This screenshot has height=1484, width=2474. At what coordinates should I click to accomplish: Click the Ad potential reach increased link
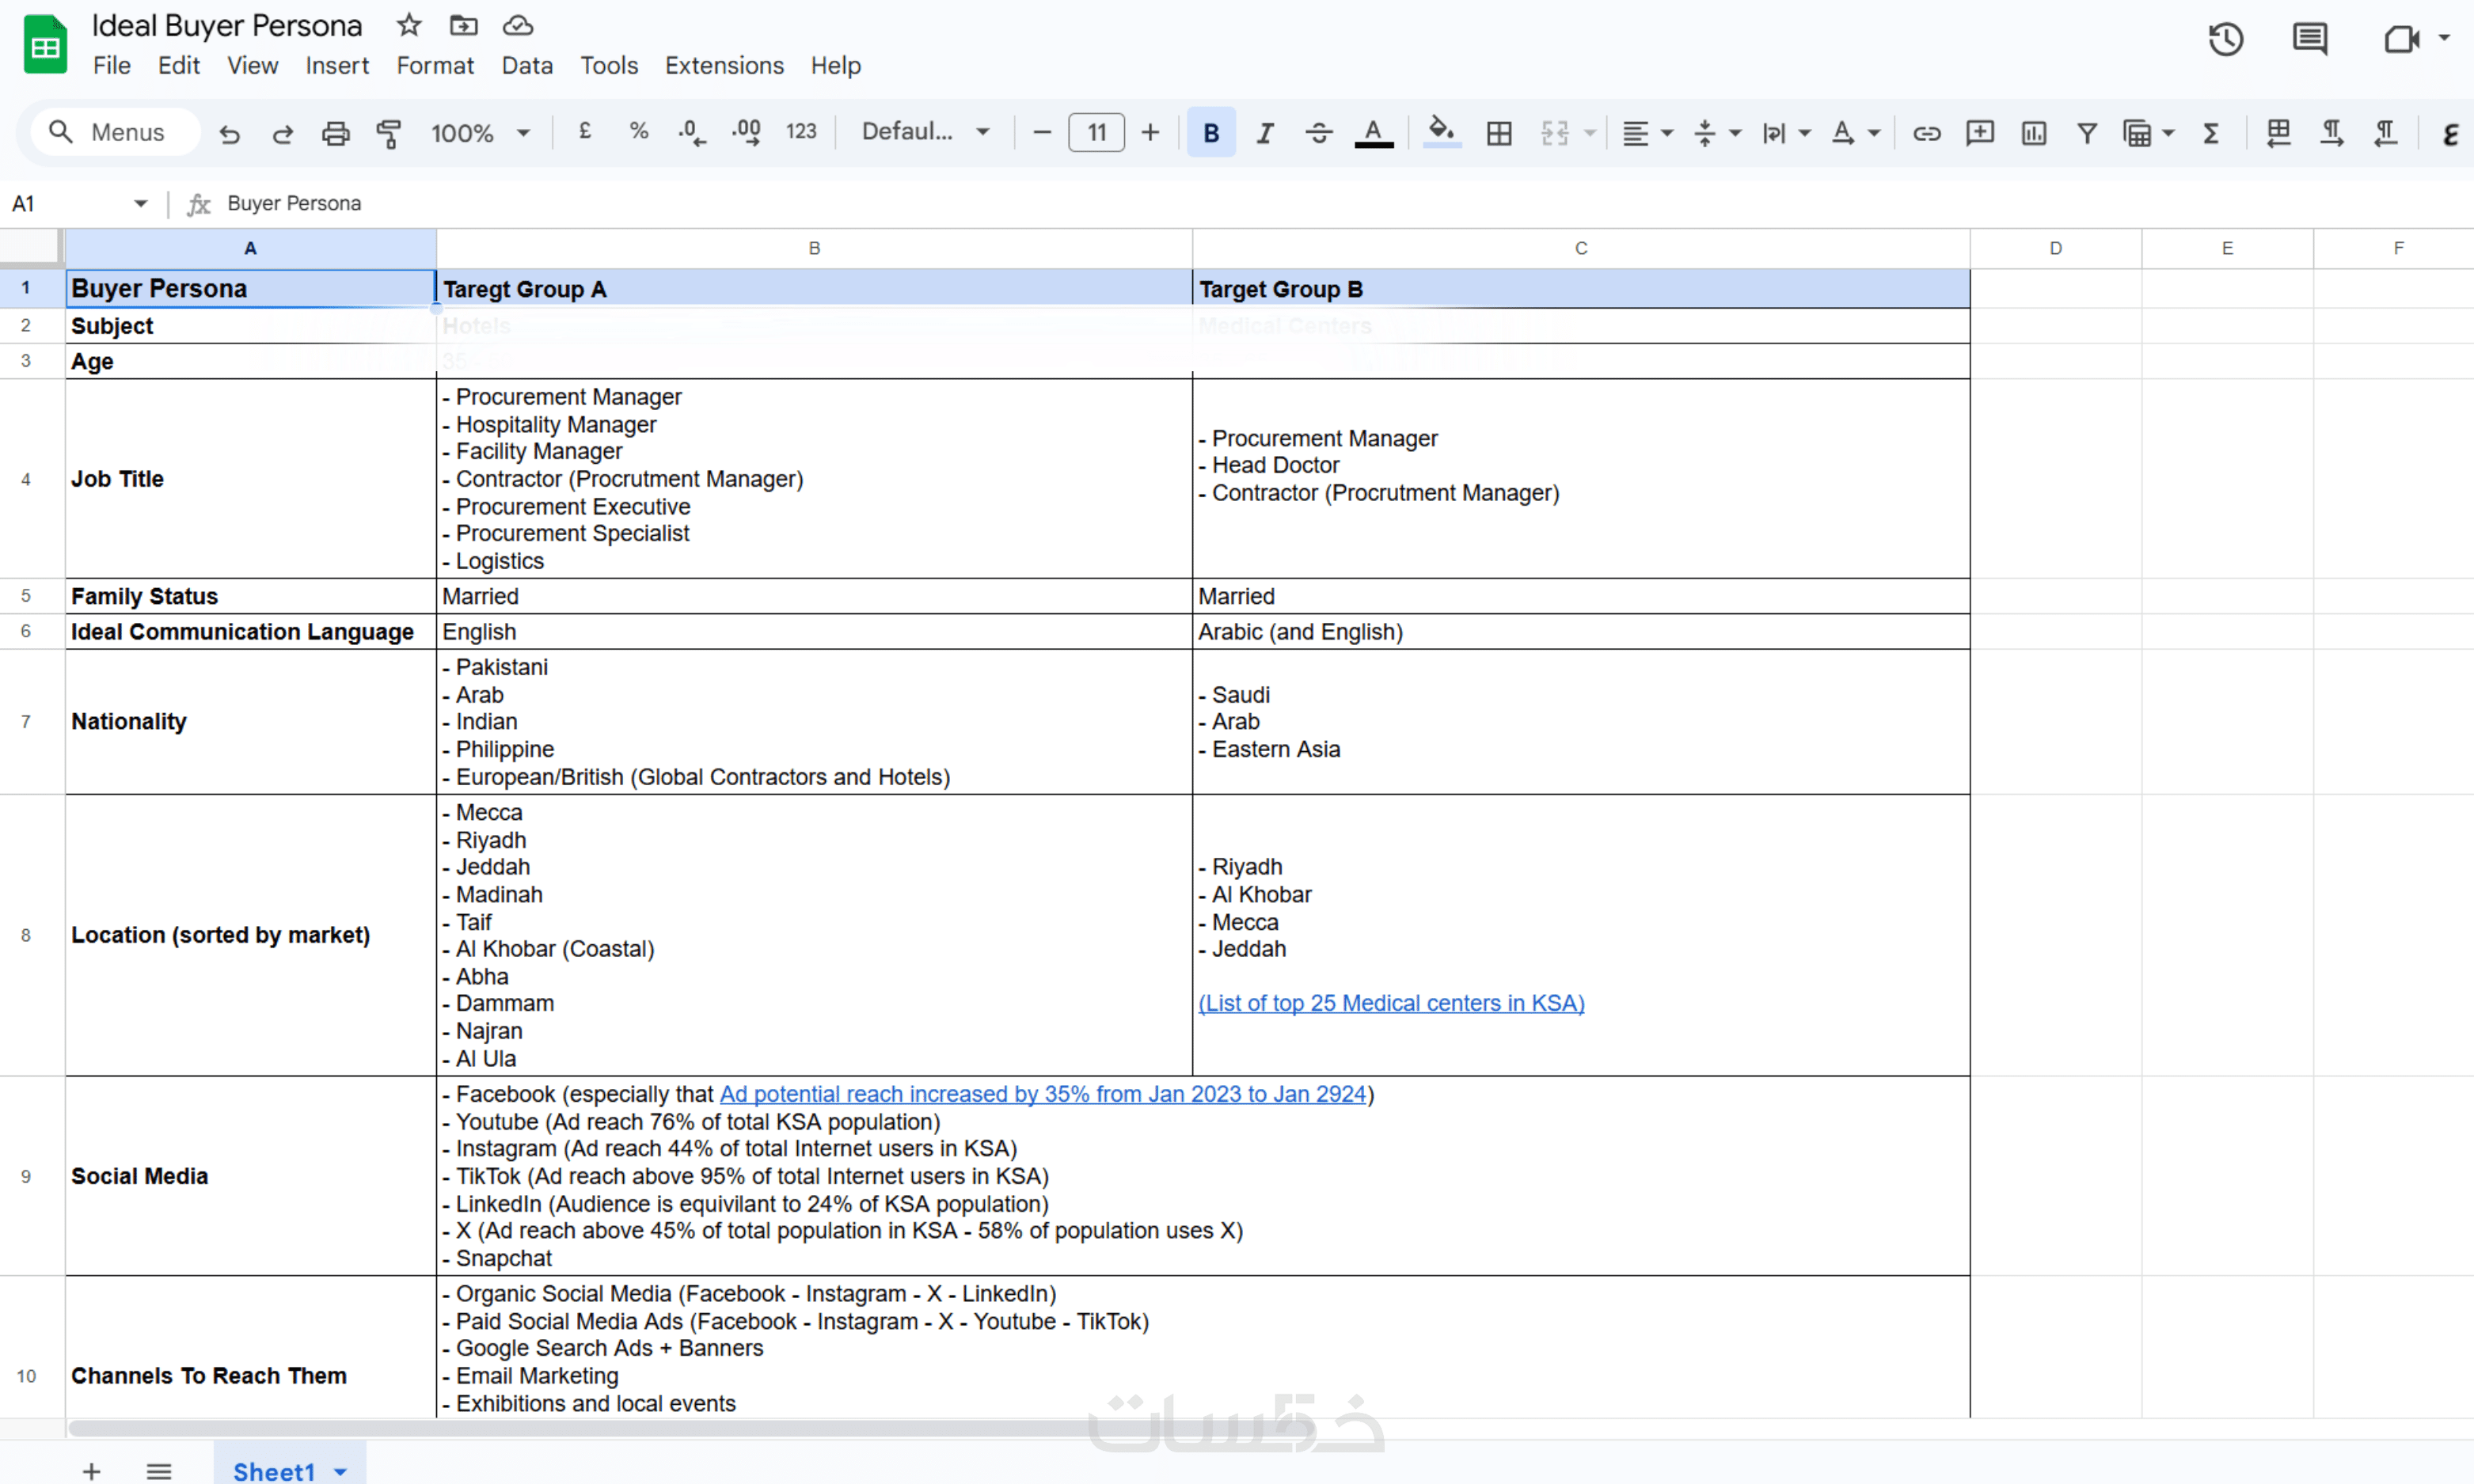[1042, 1094]
